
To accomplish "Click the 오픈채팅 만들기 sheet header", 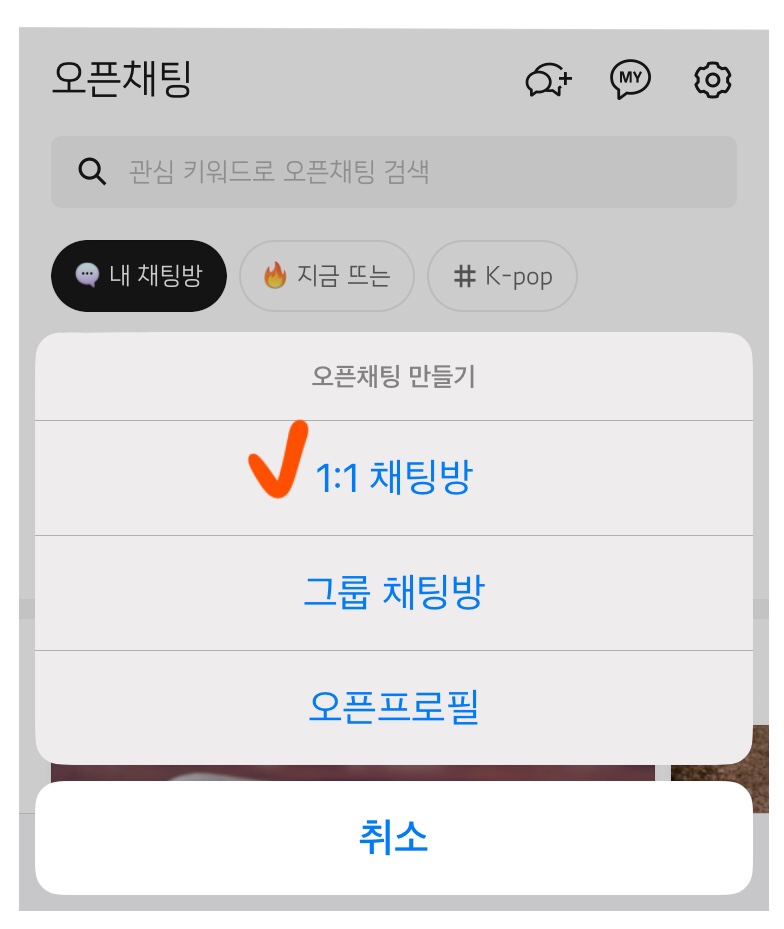I will click(x=393, y=377).
